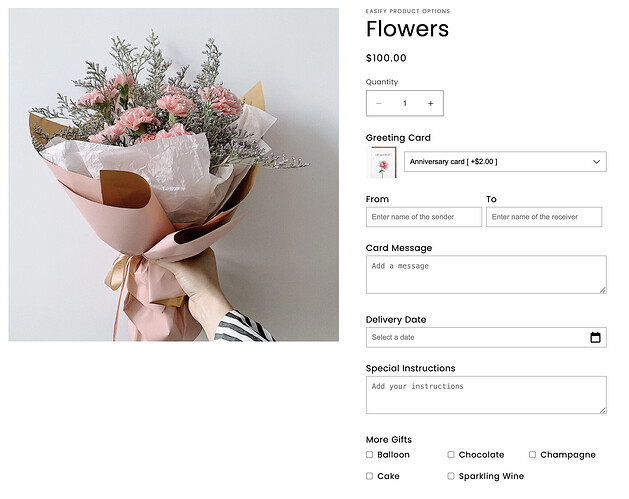Click the flower bouquet product image
This screenshot has height=499, width=629.
click(174, 175)
